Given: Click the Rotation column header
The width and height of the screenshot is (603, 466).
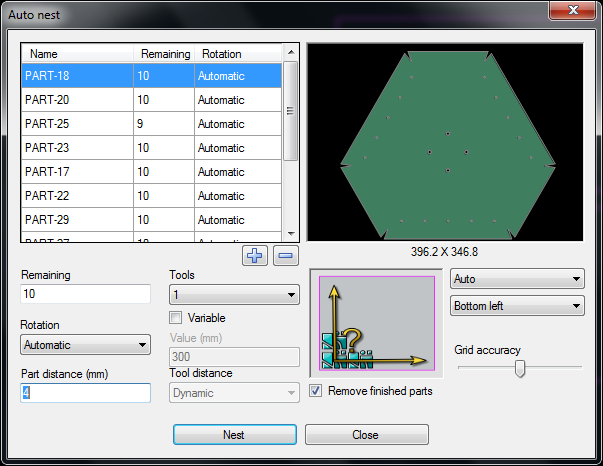Looking at the screenshot, I should [x=238, y=54].
